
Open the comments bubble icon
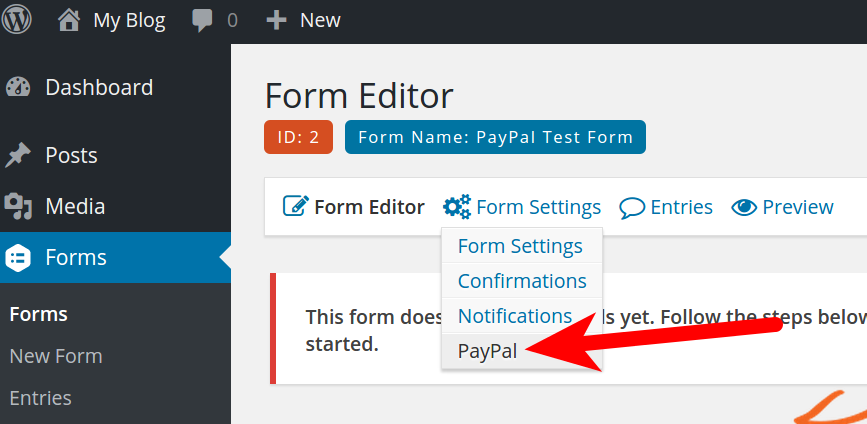[204, 19]
